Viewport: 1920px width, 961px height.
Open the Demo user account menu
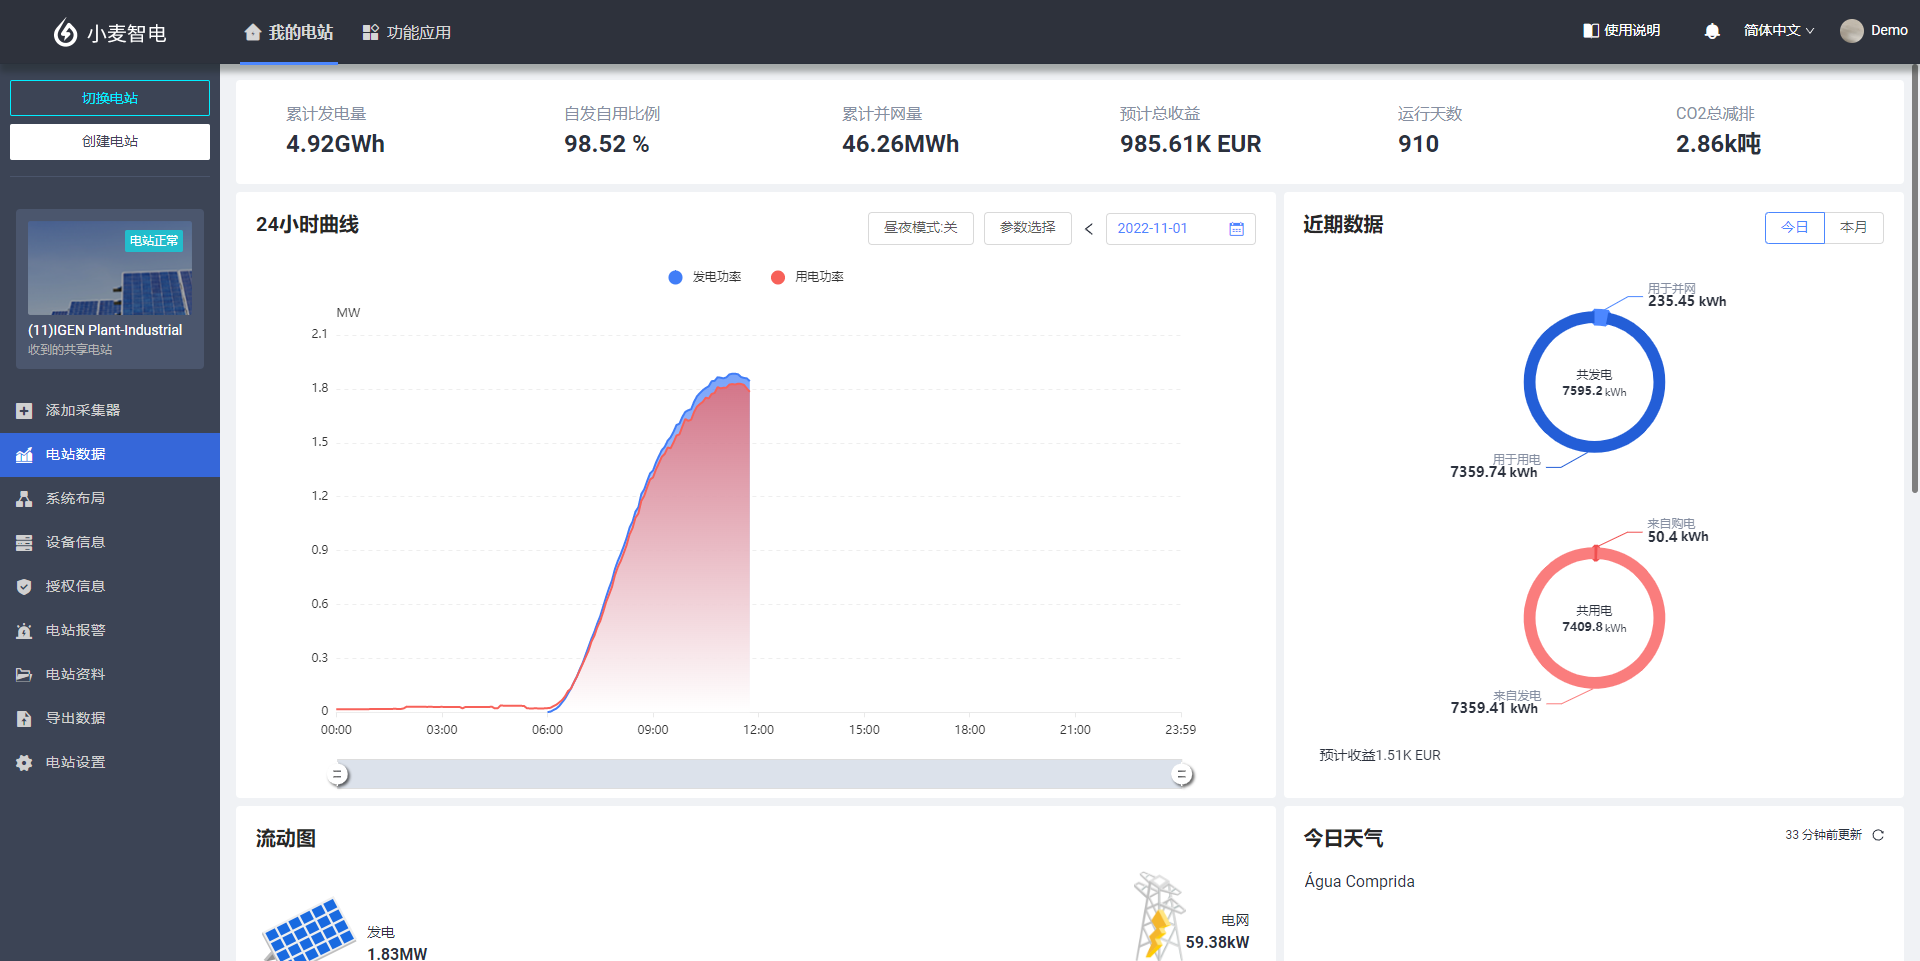1873,31
